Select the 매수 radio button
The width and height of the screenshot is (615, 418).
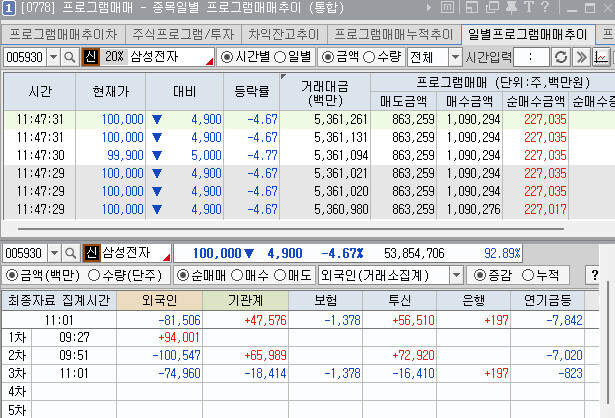[237, 275]
